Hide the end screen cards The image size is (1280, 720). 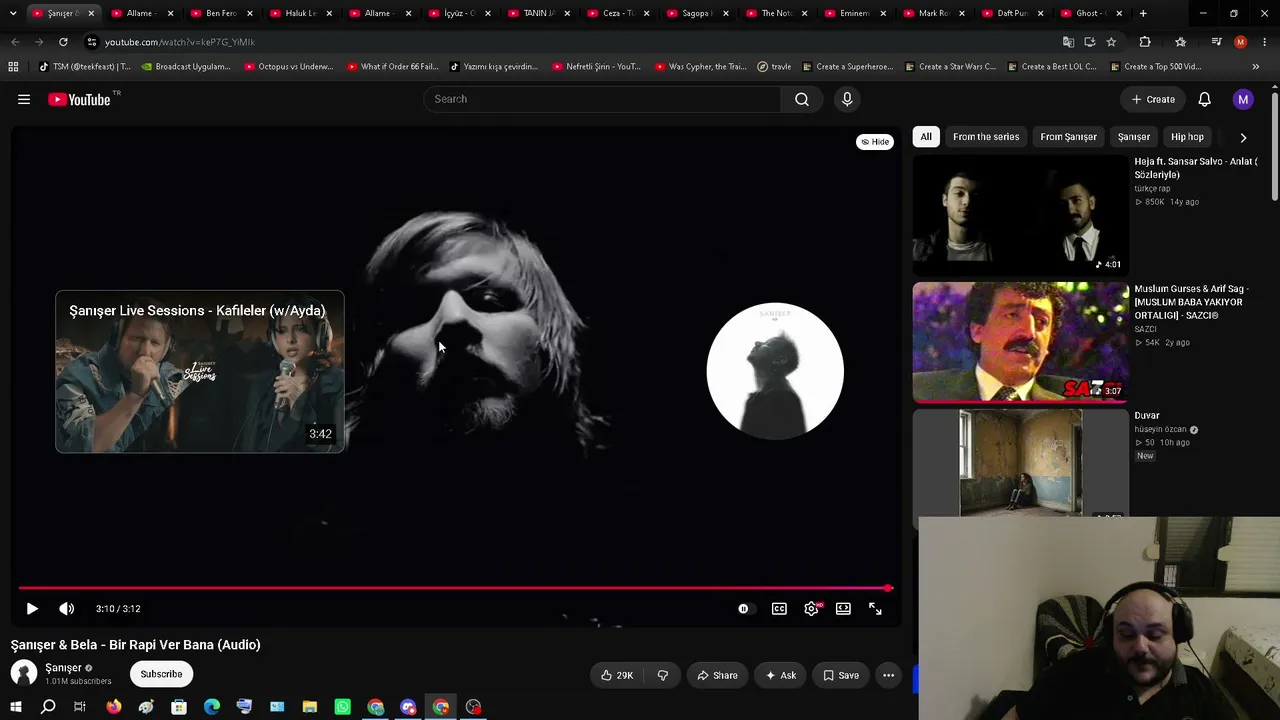[875, 142]
